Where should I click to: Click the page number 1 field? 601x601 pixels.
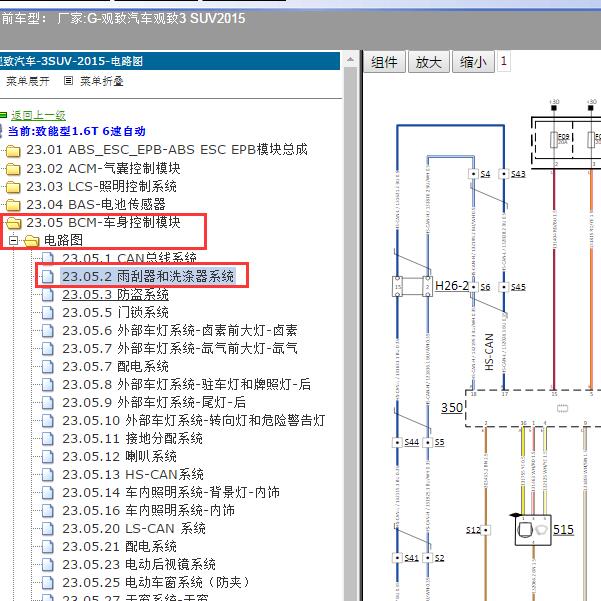(504, 61)
